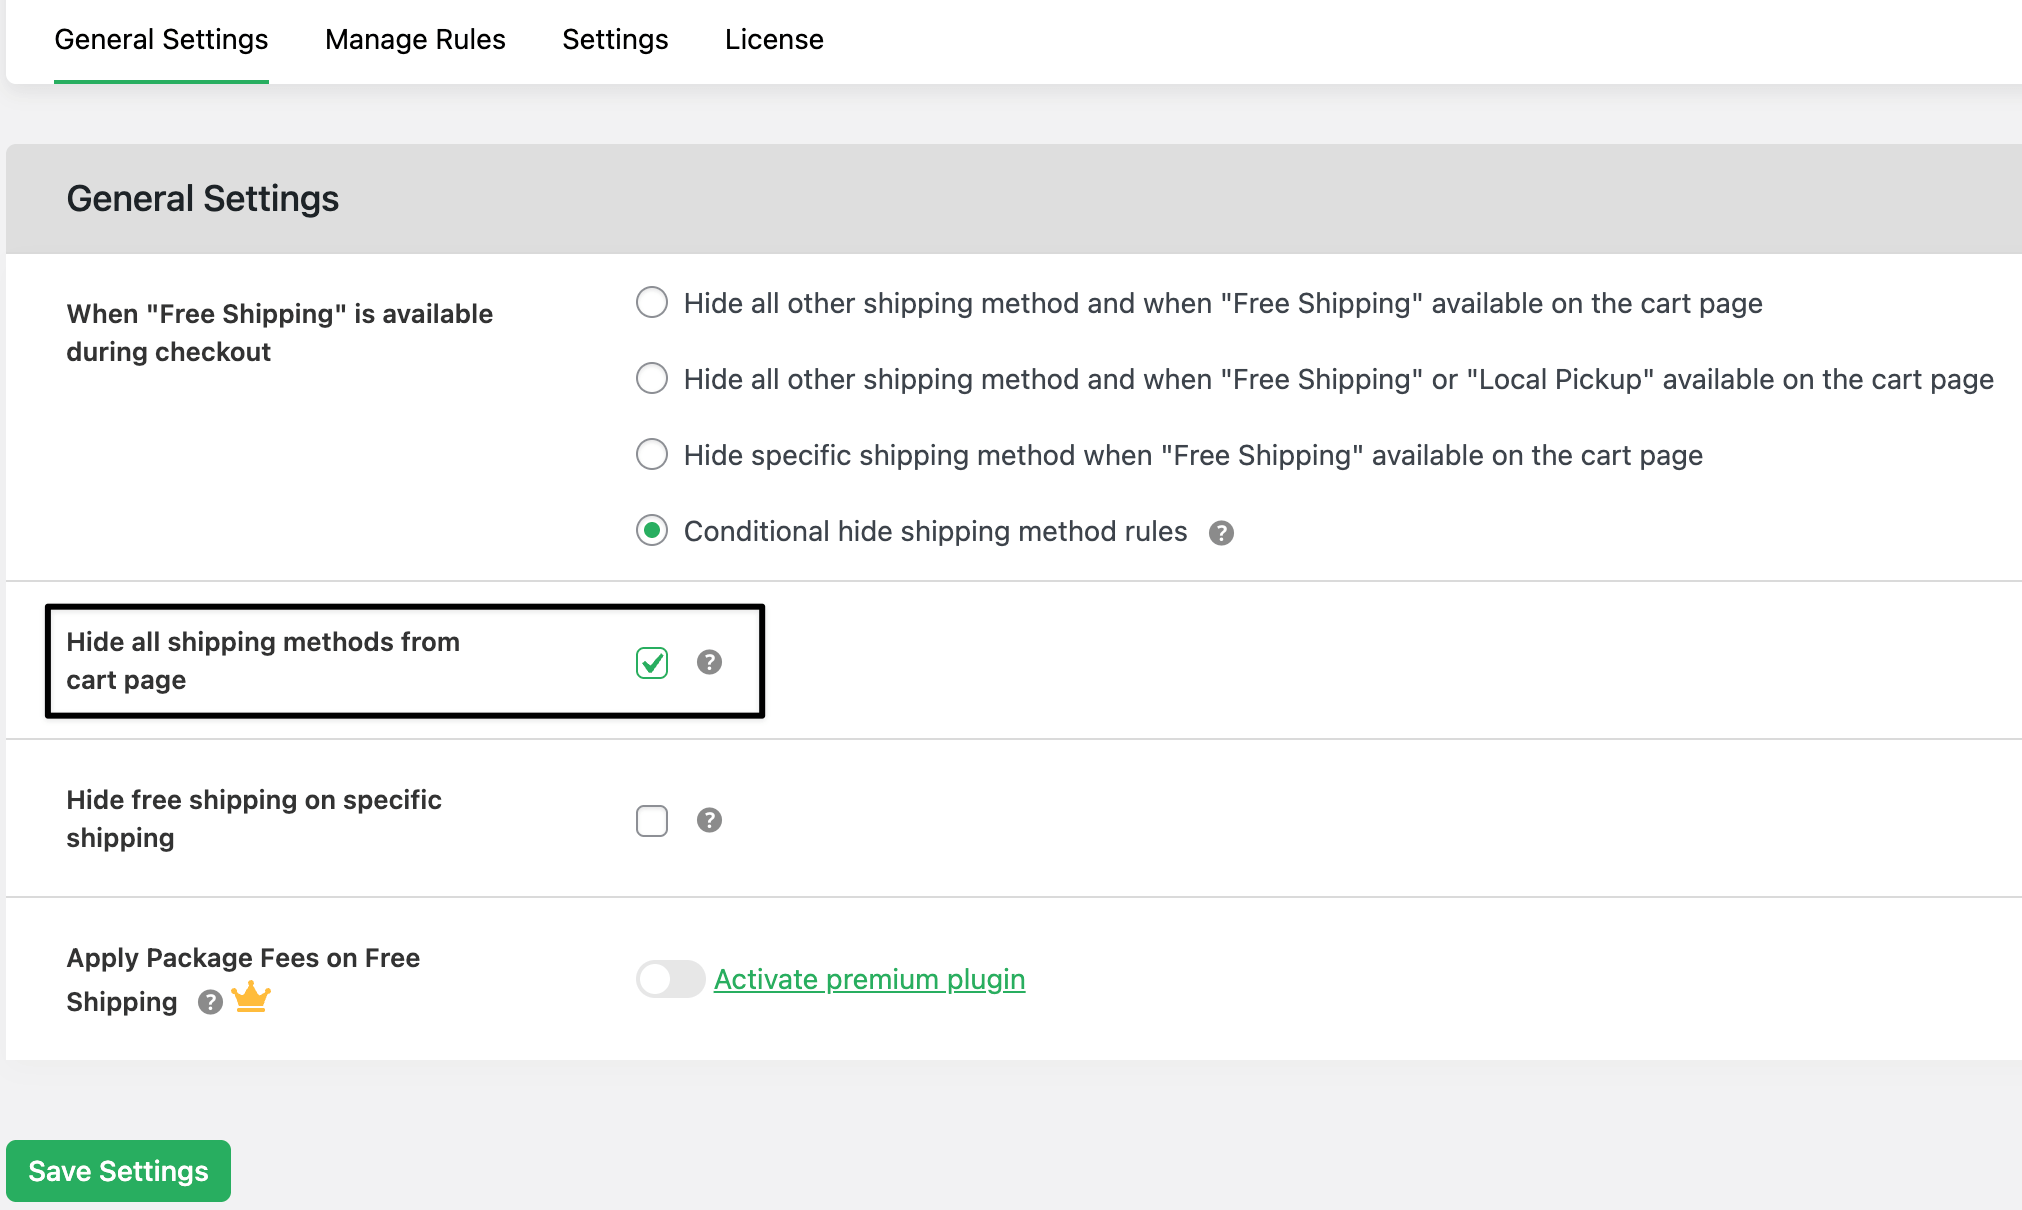This screenshot has width=2022, height=1210.
Task: Click the help icon for Apply Package Fees
Action: 209,1003
